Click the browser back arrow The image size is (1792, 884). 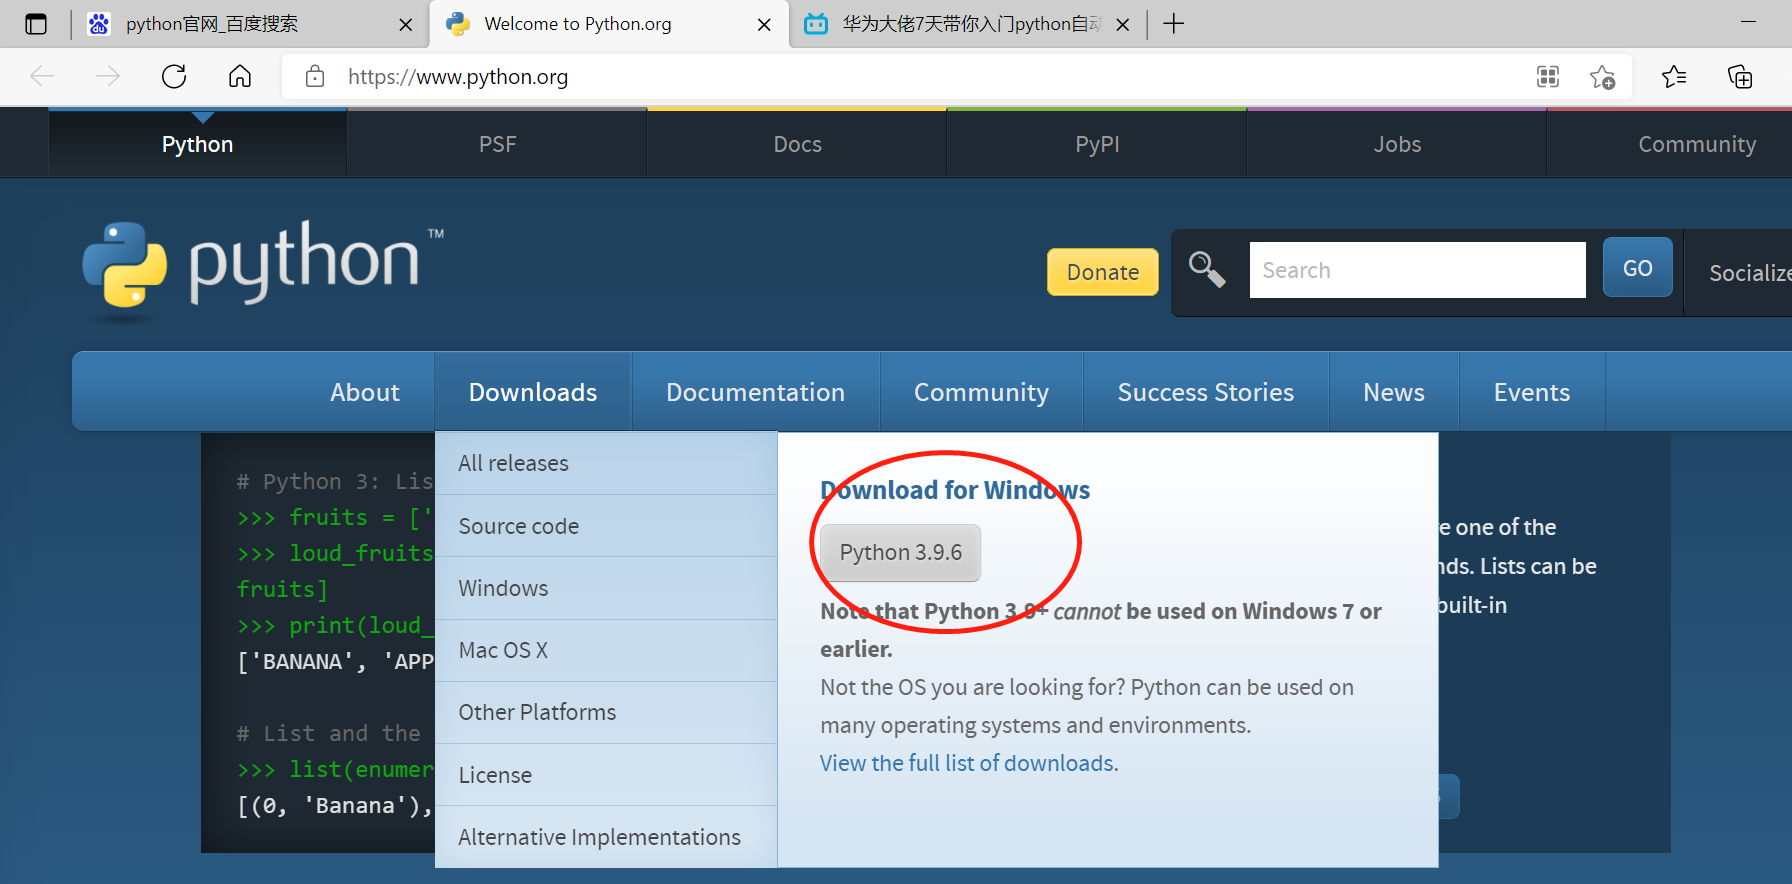pos(42,76)
